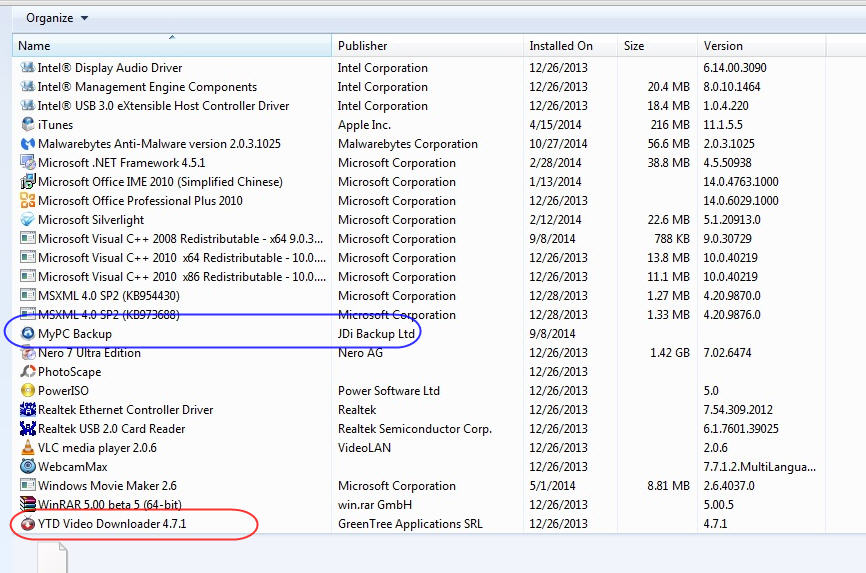Click version "7.54.309.2012"
This screenshot has width=866, height=573.
tap(738, 409)
